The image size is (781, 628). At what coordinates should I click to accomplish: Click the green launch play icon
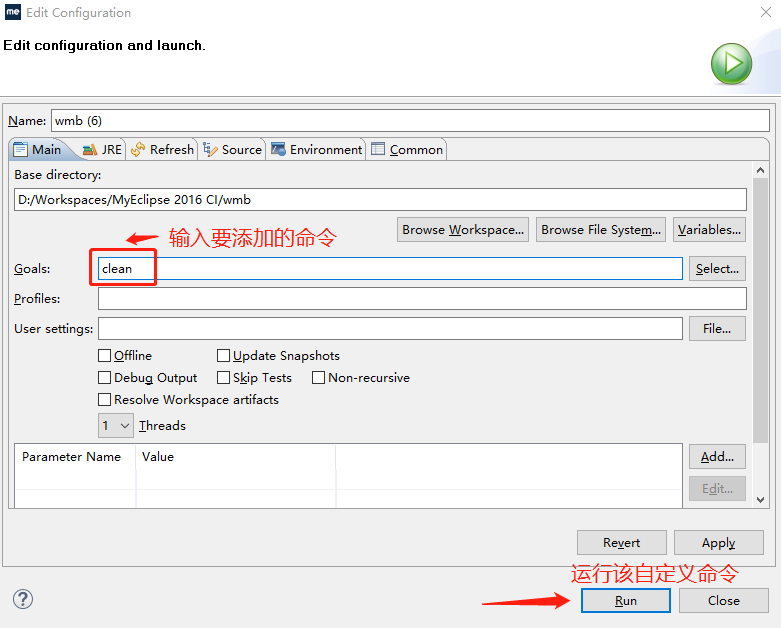(731, 64)
